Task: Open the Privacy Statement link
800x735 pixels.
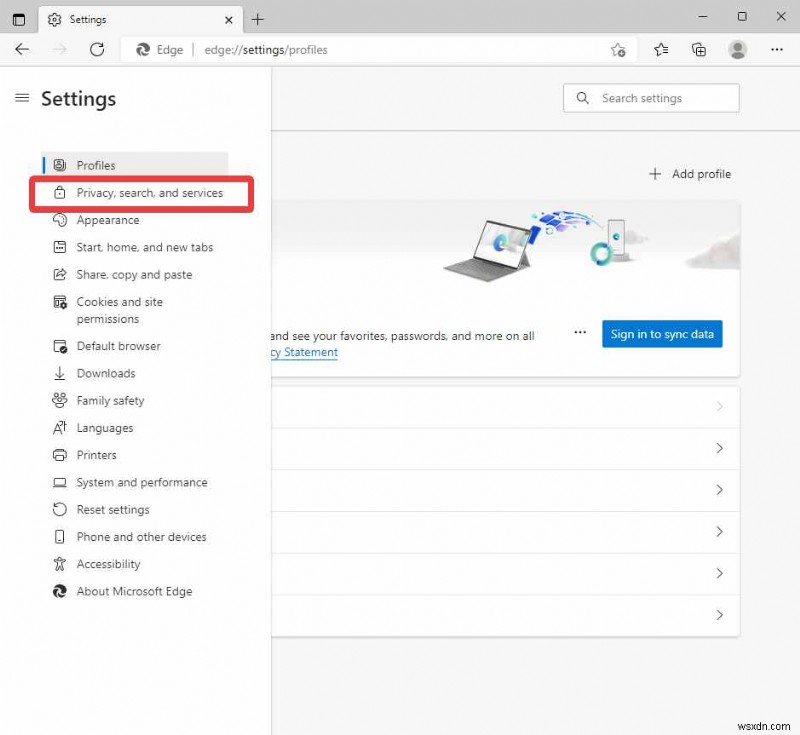Action: coord(305,352)
